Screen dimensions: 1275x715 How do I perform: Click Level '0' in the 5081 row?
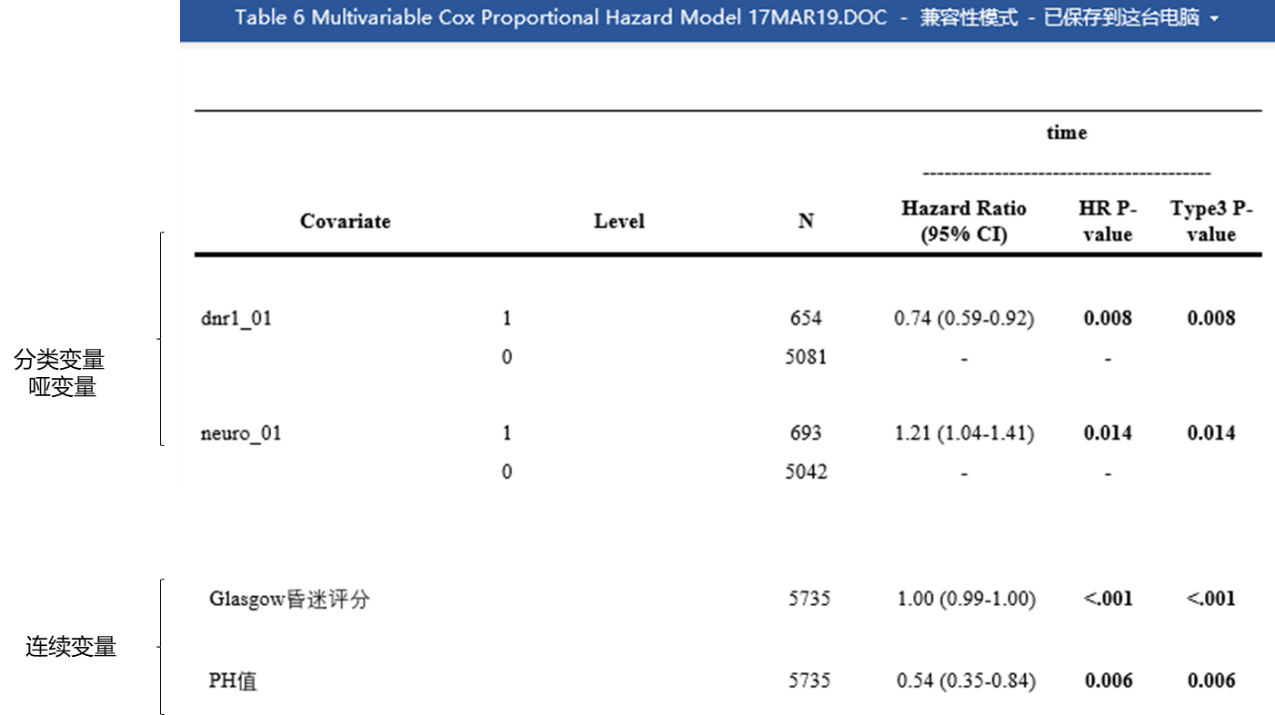(507, 357)
